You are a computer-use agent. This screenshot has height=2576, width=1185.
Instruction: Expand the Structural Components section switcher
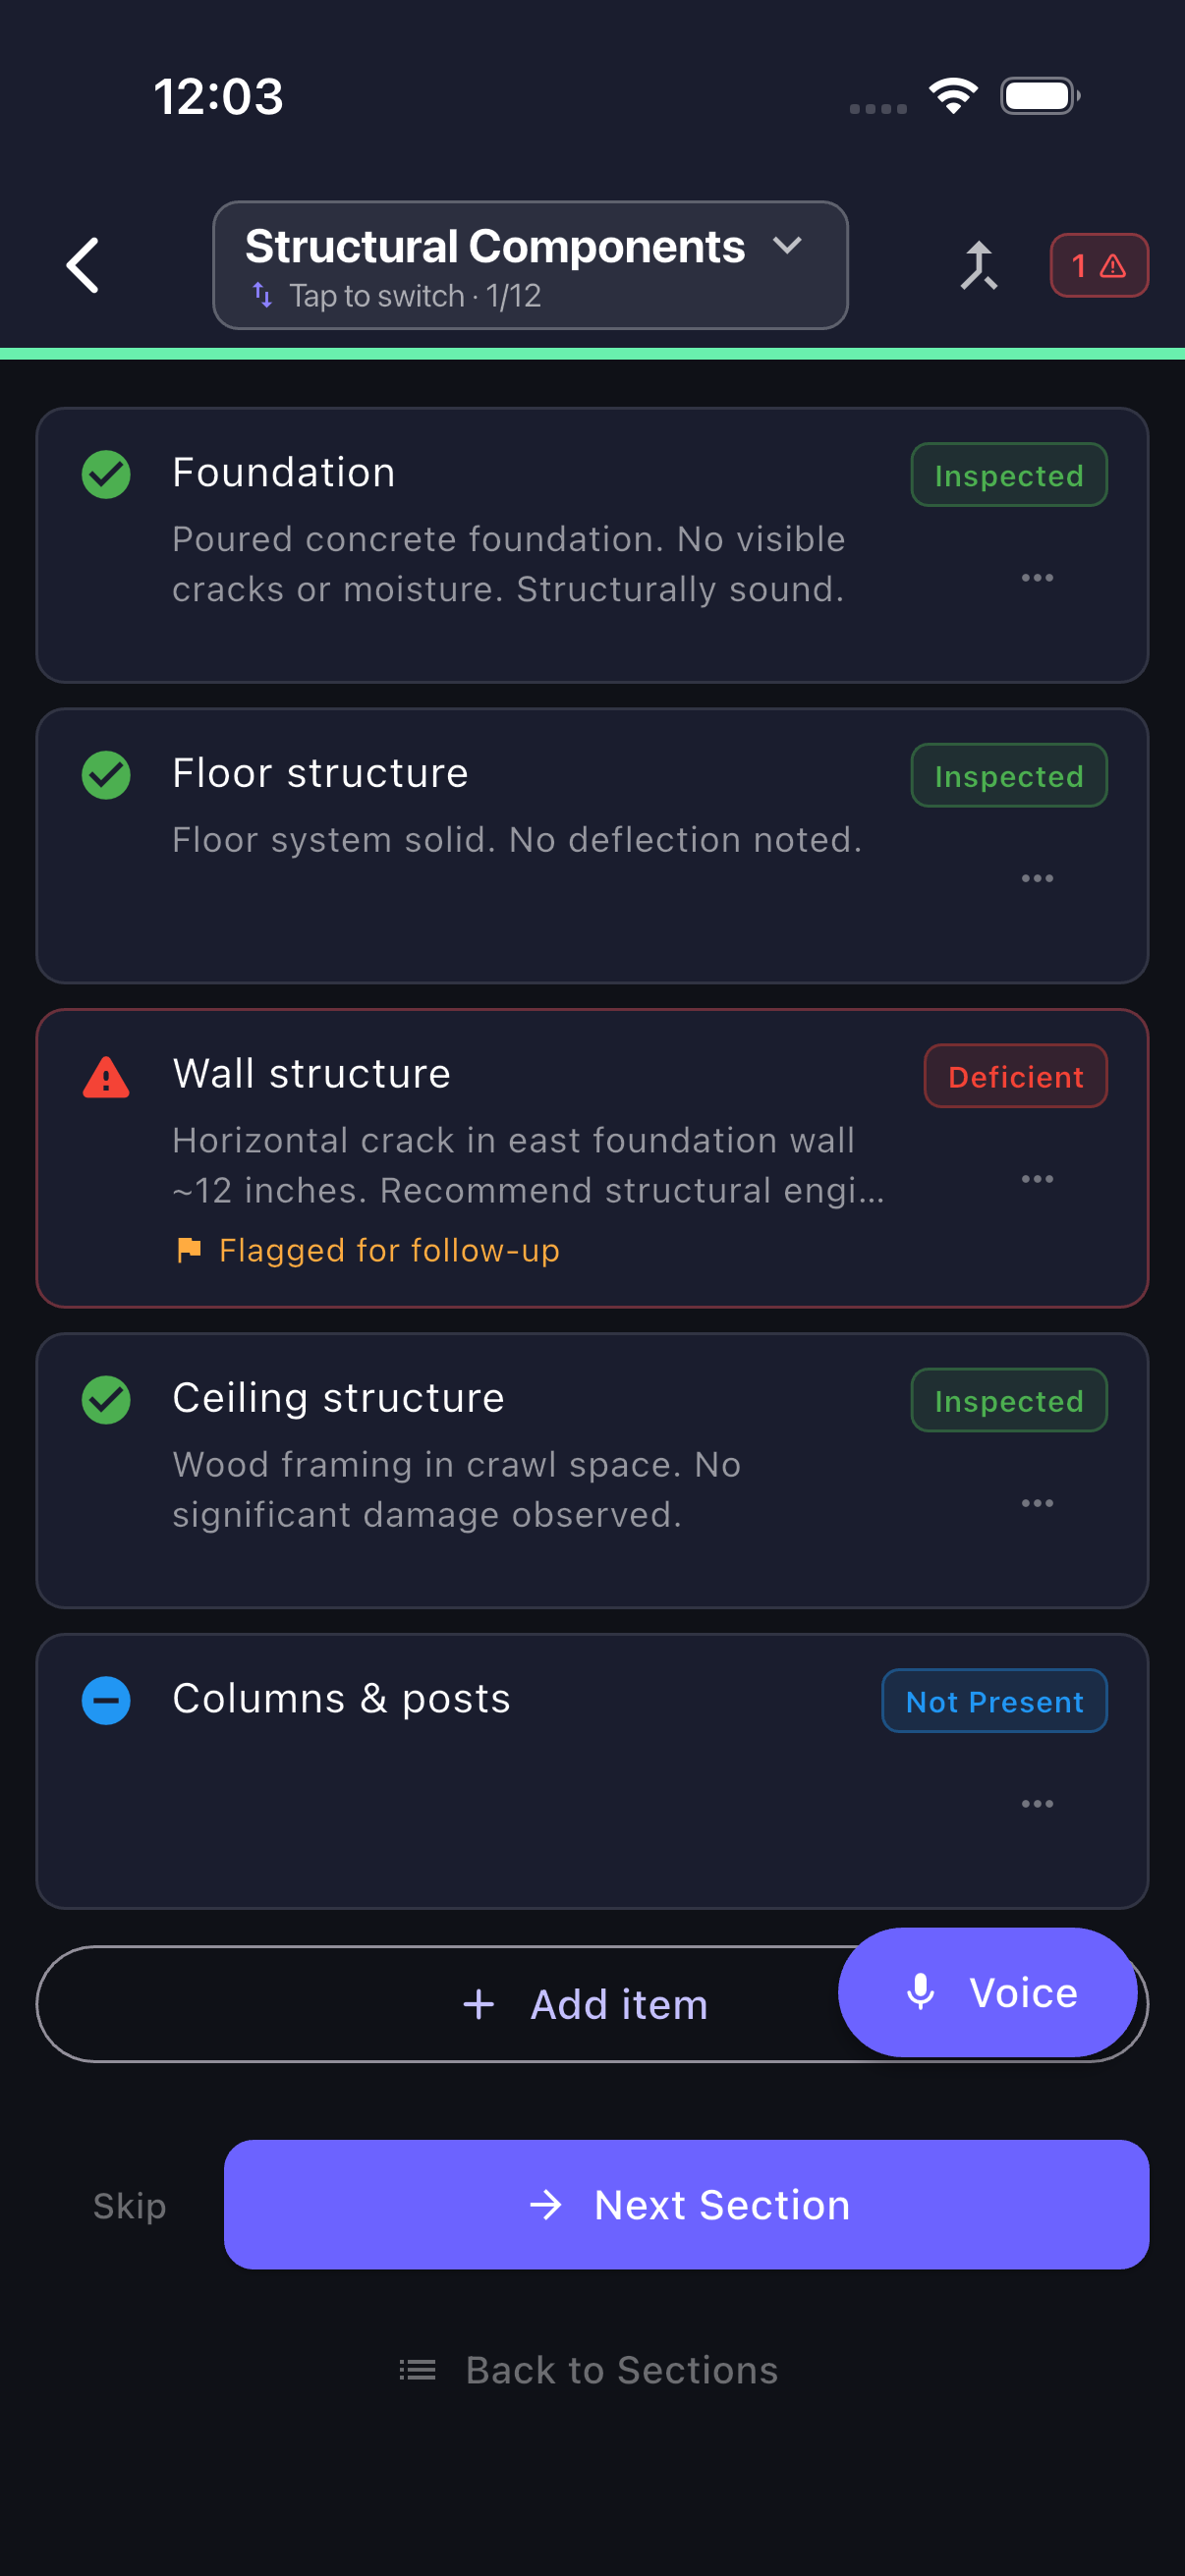coord(530,265)
